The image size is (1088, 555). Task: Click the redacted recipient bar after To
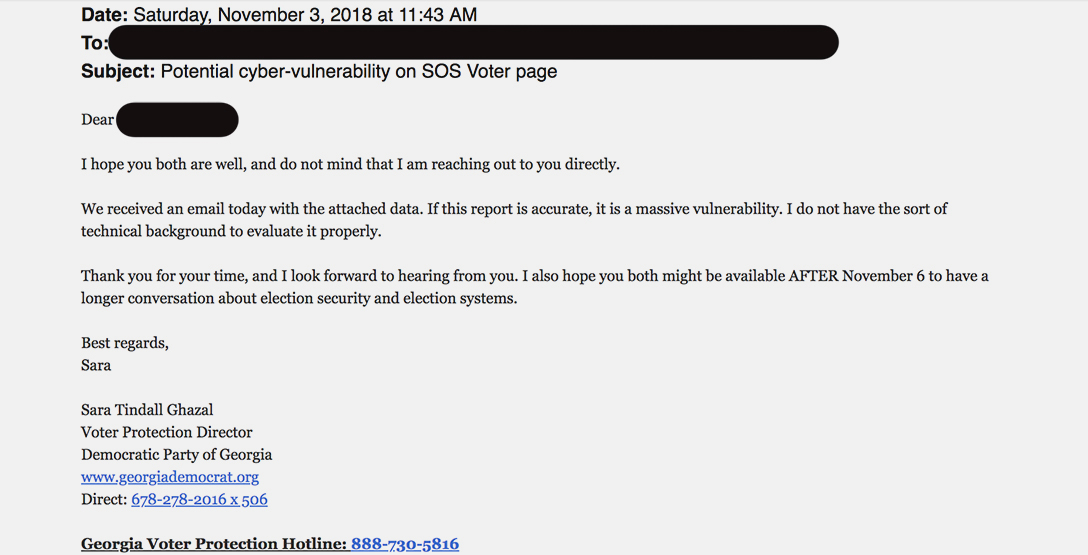(x=474, y=42)
